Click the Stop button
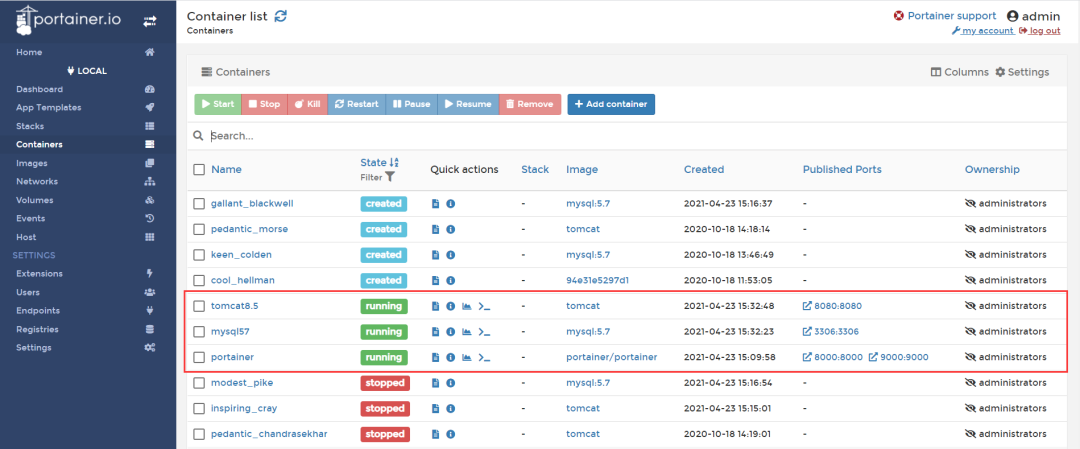 click(264, 104)
